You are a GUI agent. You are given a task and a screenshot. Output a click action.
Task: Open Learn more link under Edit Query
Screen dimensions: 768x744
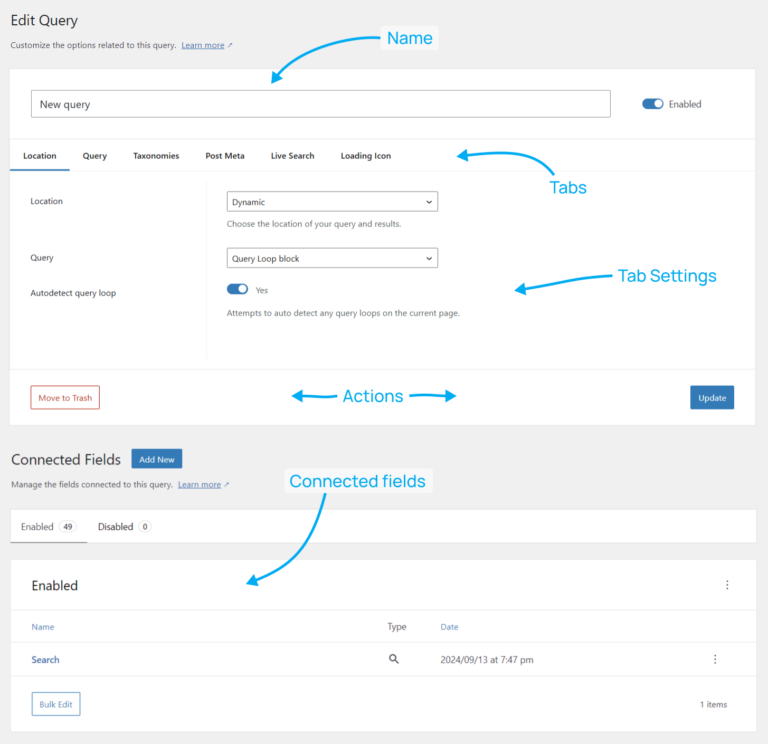tap(203, 45)
